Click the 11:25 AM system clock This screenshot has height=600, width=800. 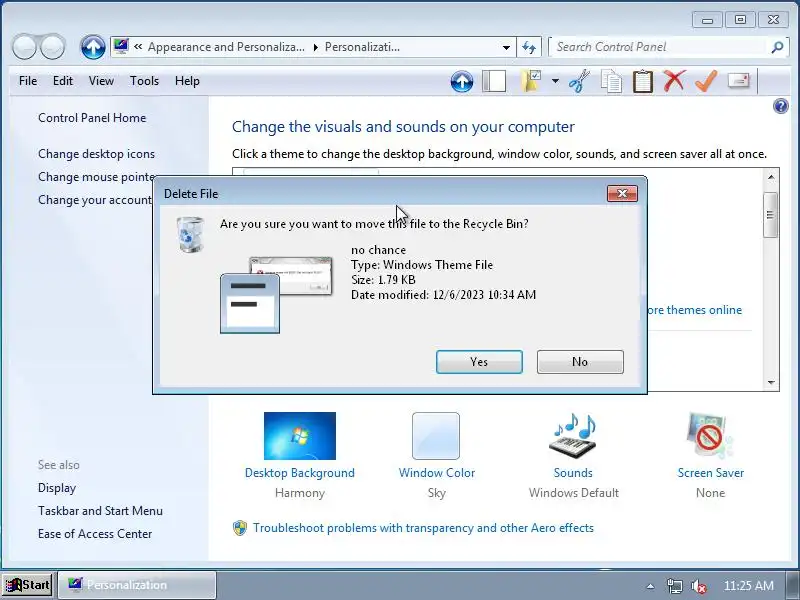click(x=748, y=586)
